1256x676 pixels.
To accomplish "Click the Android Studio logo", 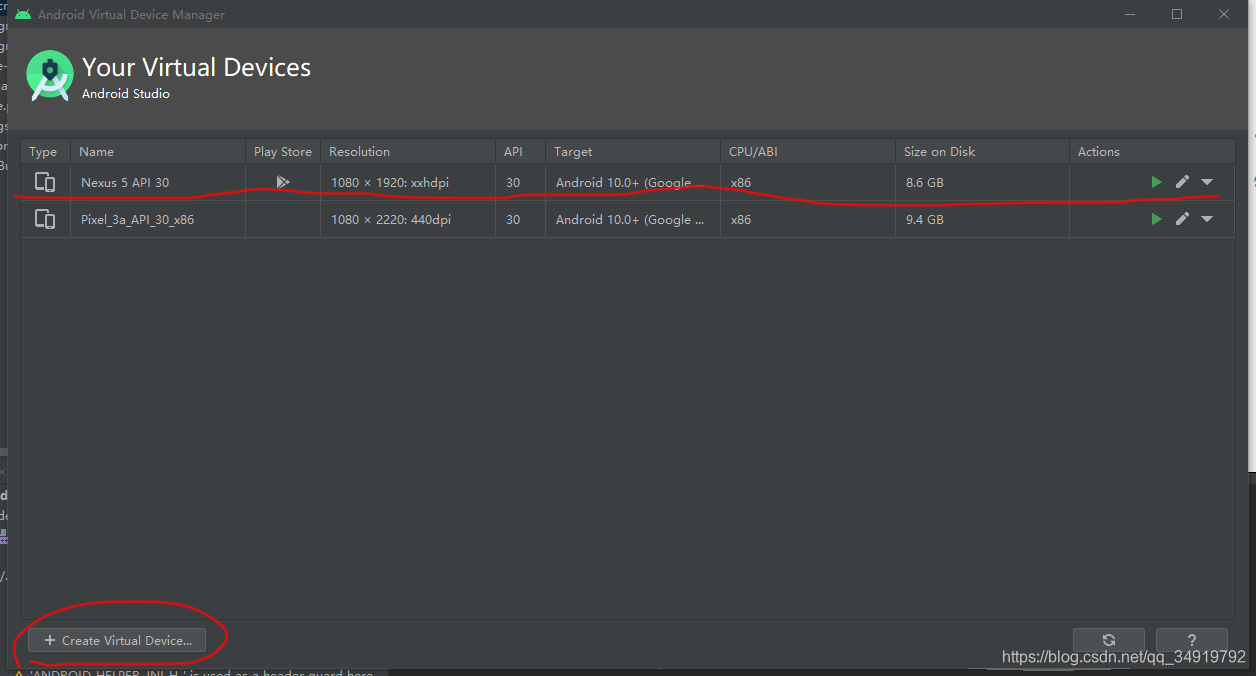I will coord(50,76).
